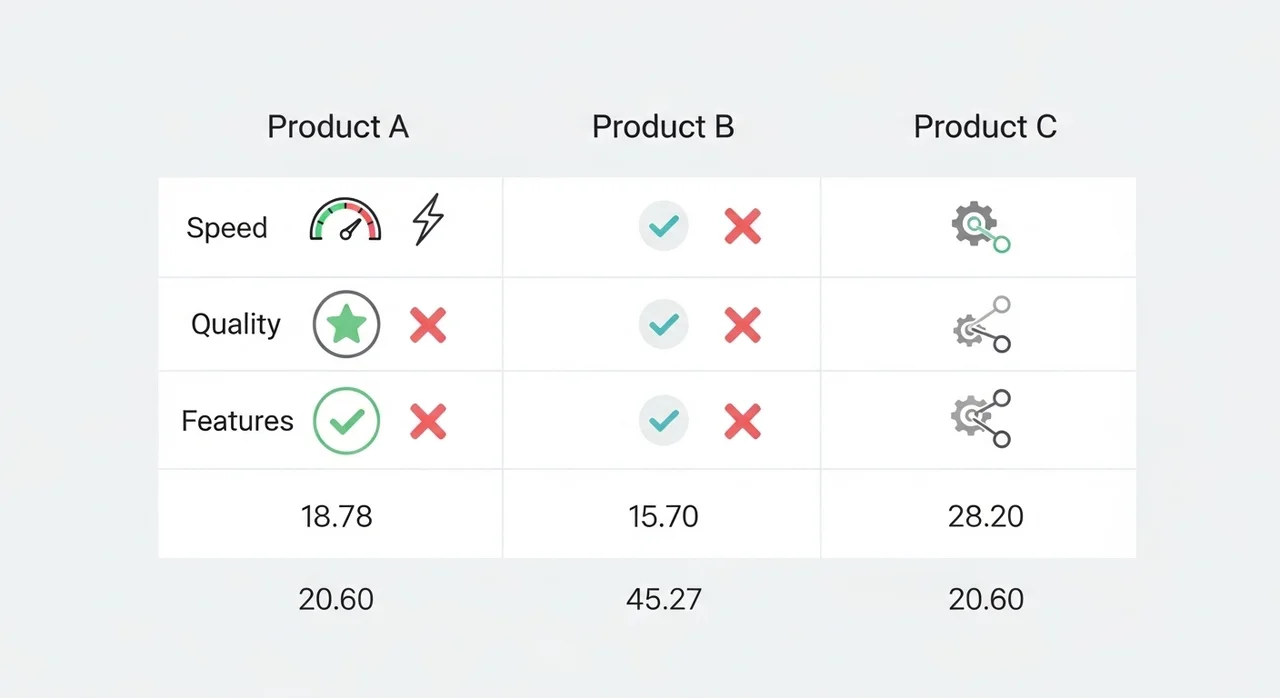Select the Product C column header
1280x698 pixels.
[x=985, y=127]
